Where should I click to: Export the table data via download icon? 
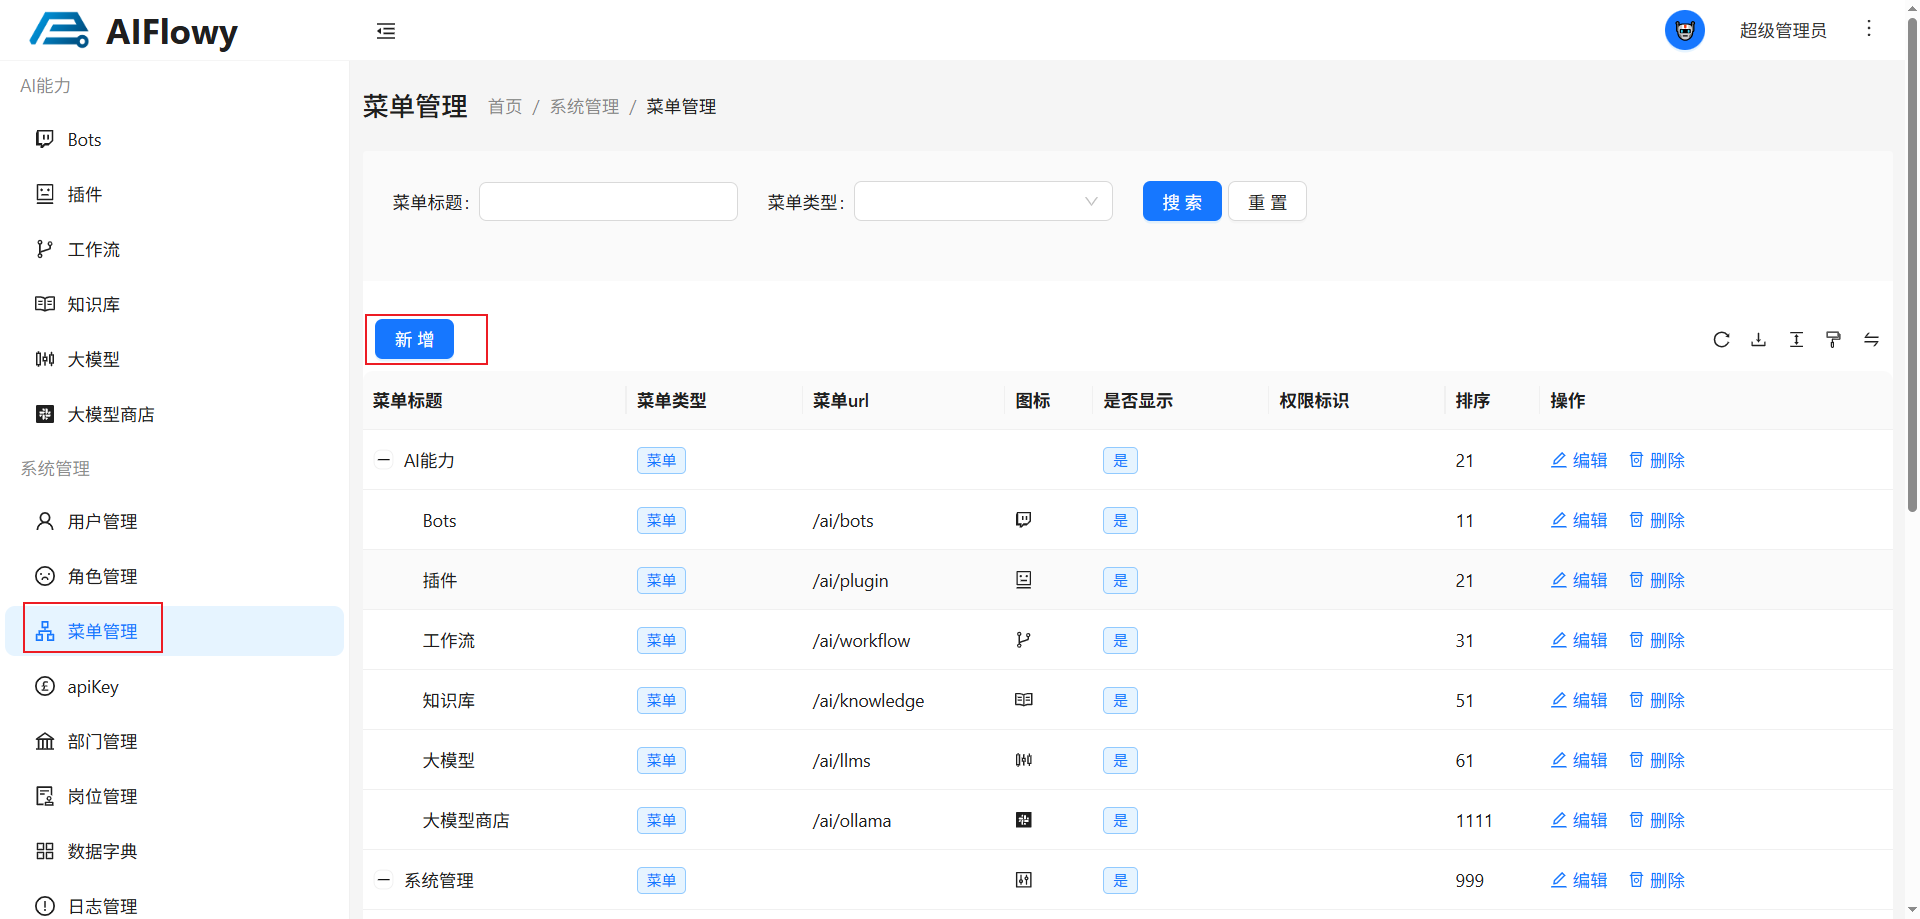tap(1758, 340)
